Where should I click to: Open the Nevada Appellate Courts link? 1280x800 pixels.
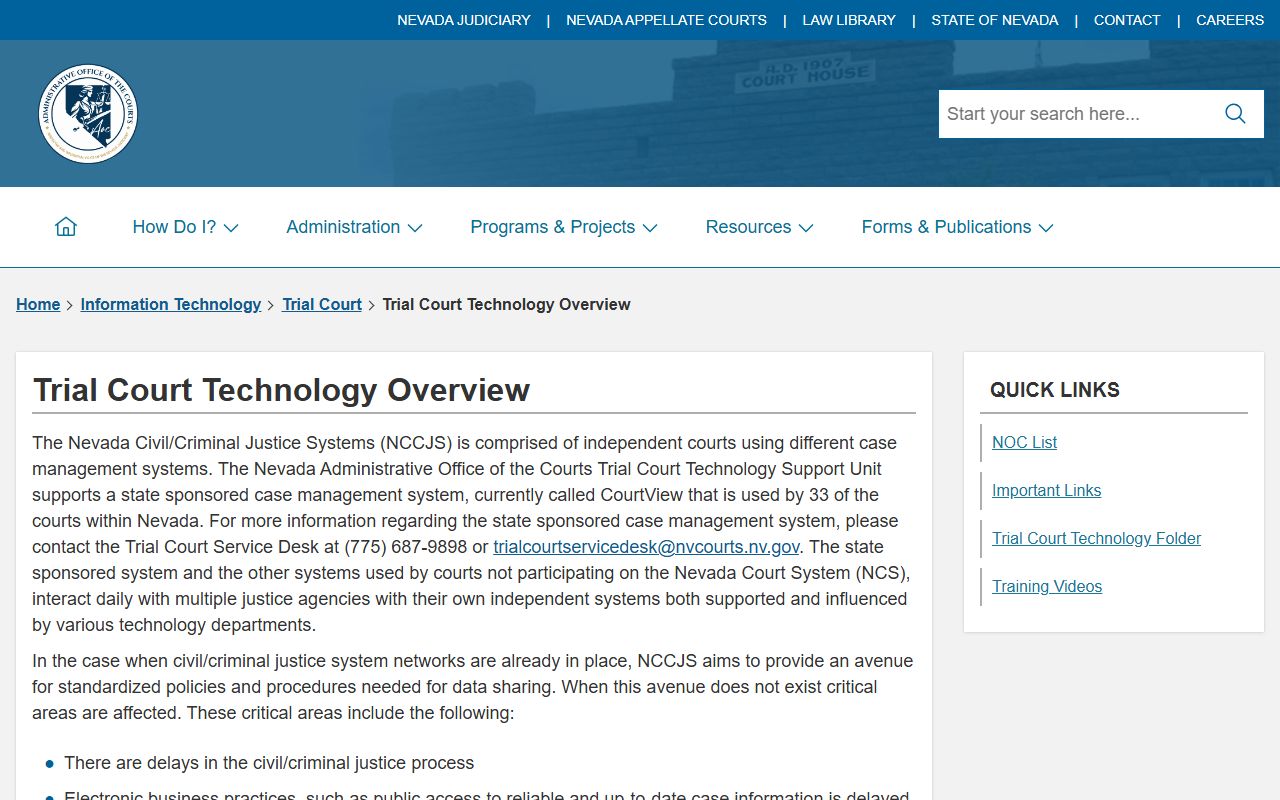666,20
